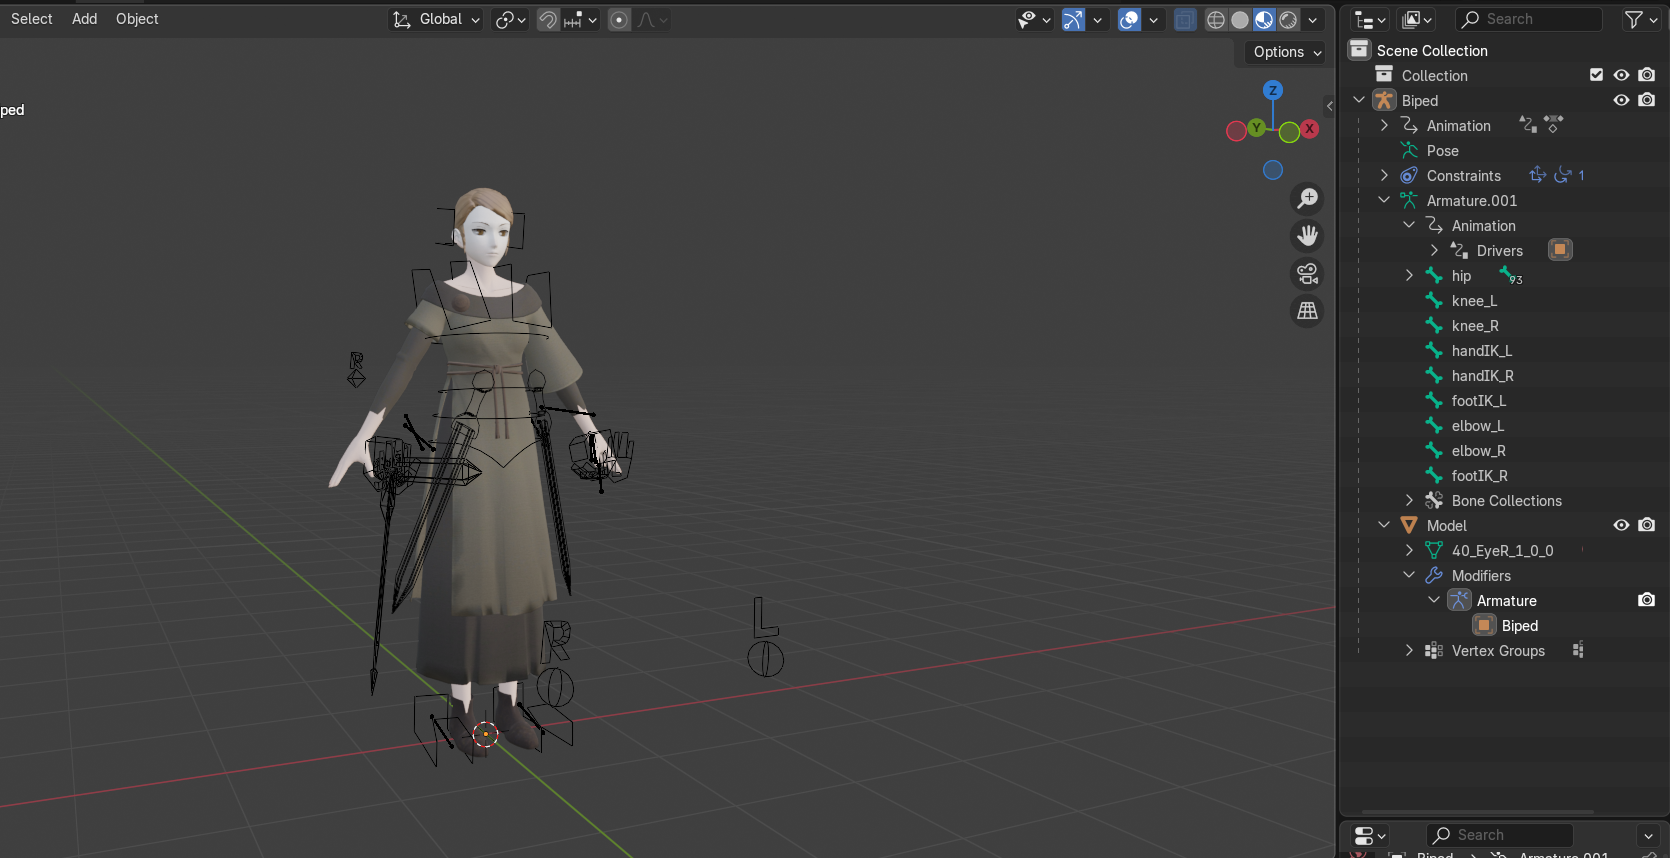This screenshot has width=1670, height=858.
Task: Click the Options button in viewport
Action: (1287, 52)
